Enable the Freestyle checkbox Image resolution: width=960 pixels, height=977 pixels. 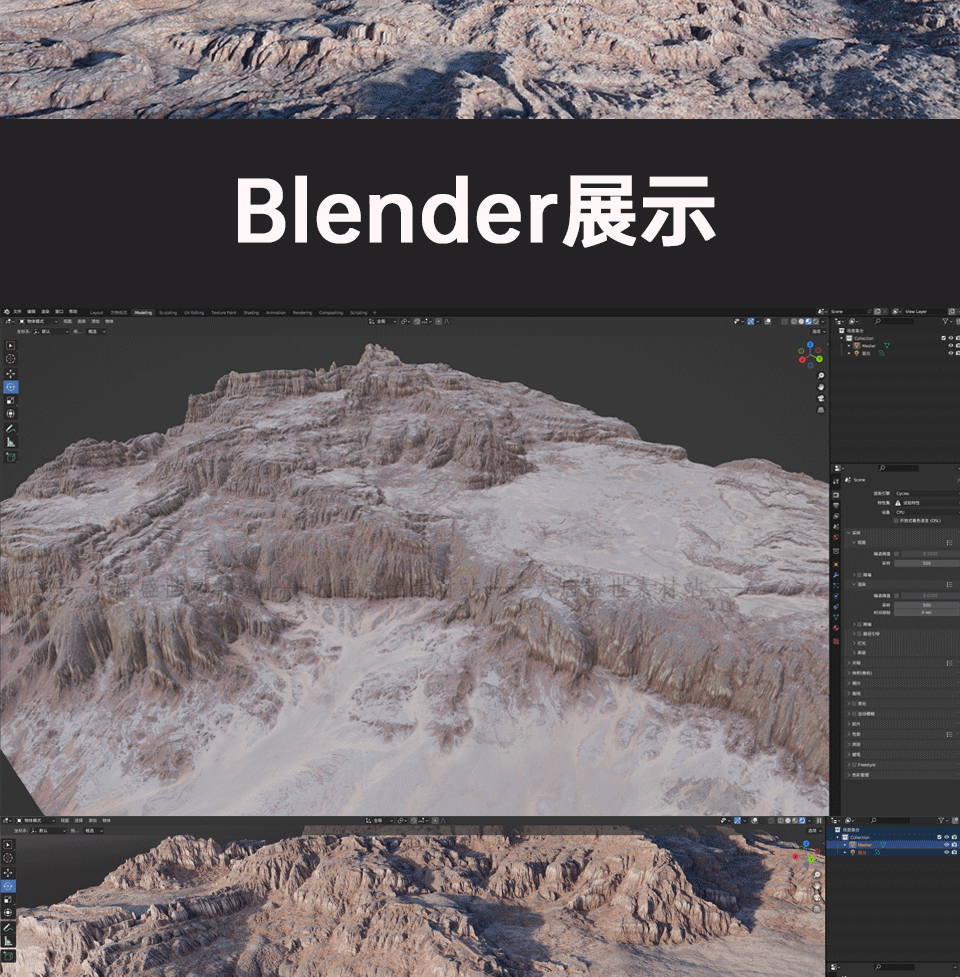855,765
